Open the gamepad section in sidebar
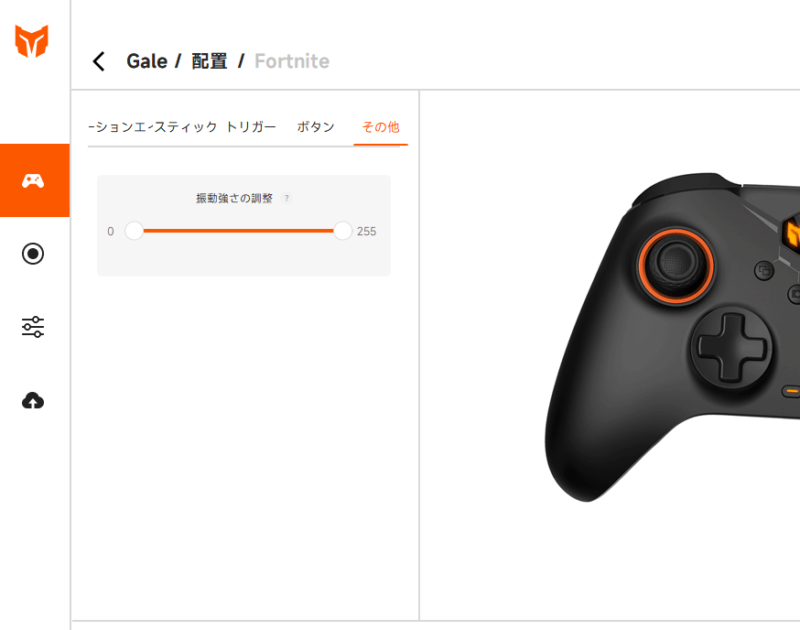Screen dimensions: 800x630 [35, 181]
